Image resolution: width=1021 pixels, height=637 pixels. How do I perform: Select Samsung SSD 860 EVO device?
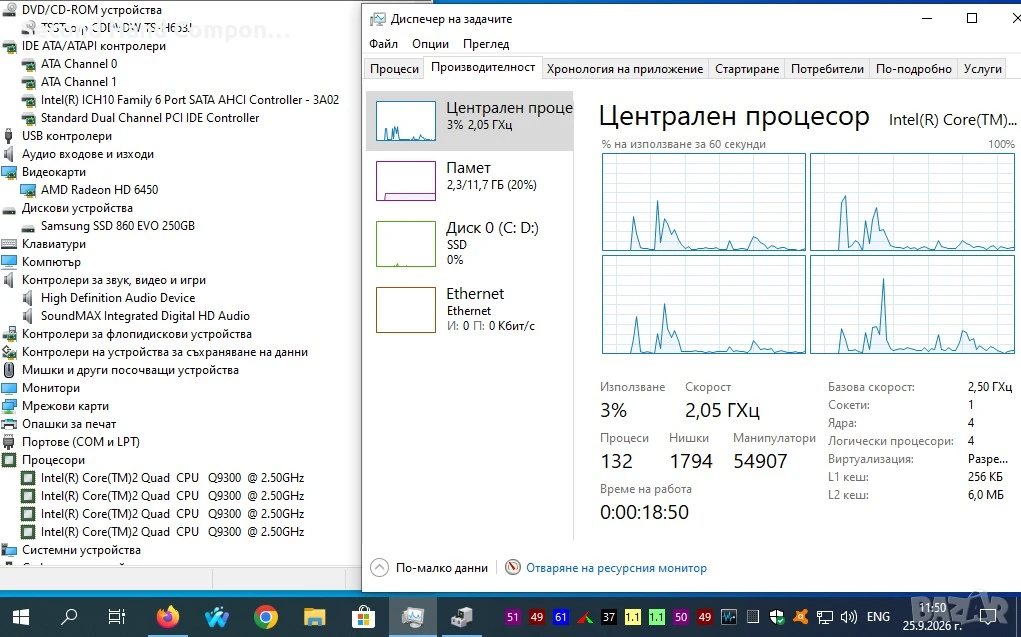click(117, 226)
